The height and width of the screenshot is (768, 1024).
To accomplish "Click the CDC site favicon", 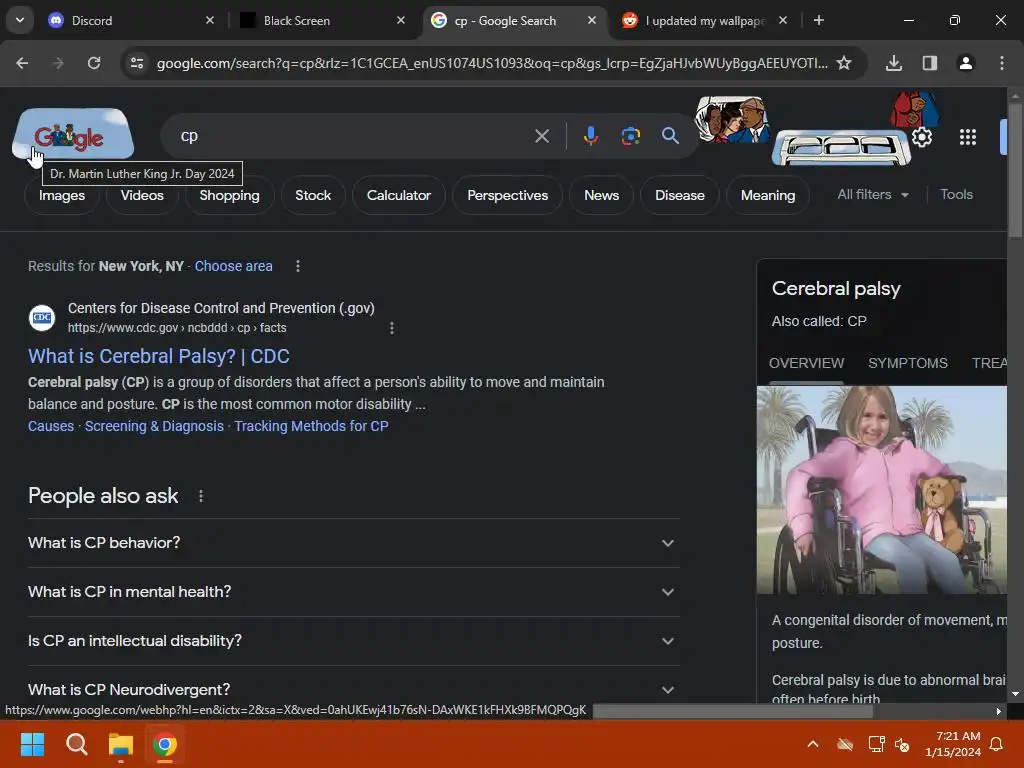I will point(42,317).
